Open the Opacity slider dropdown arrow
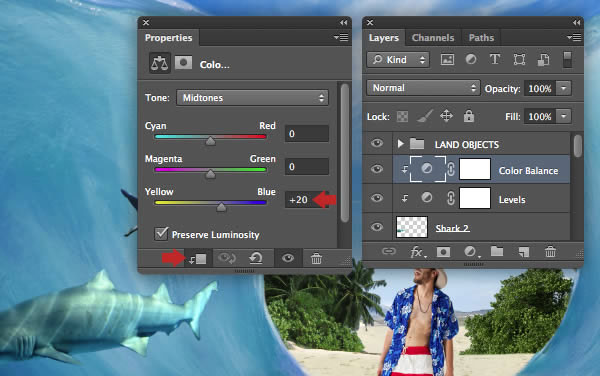This screenshot has height=376, width=600. (563, 88)
